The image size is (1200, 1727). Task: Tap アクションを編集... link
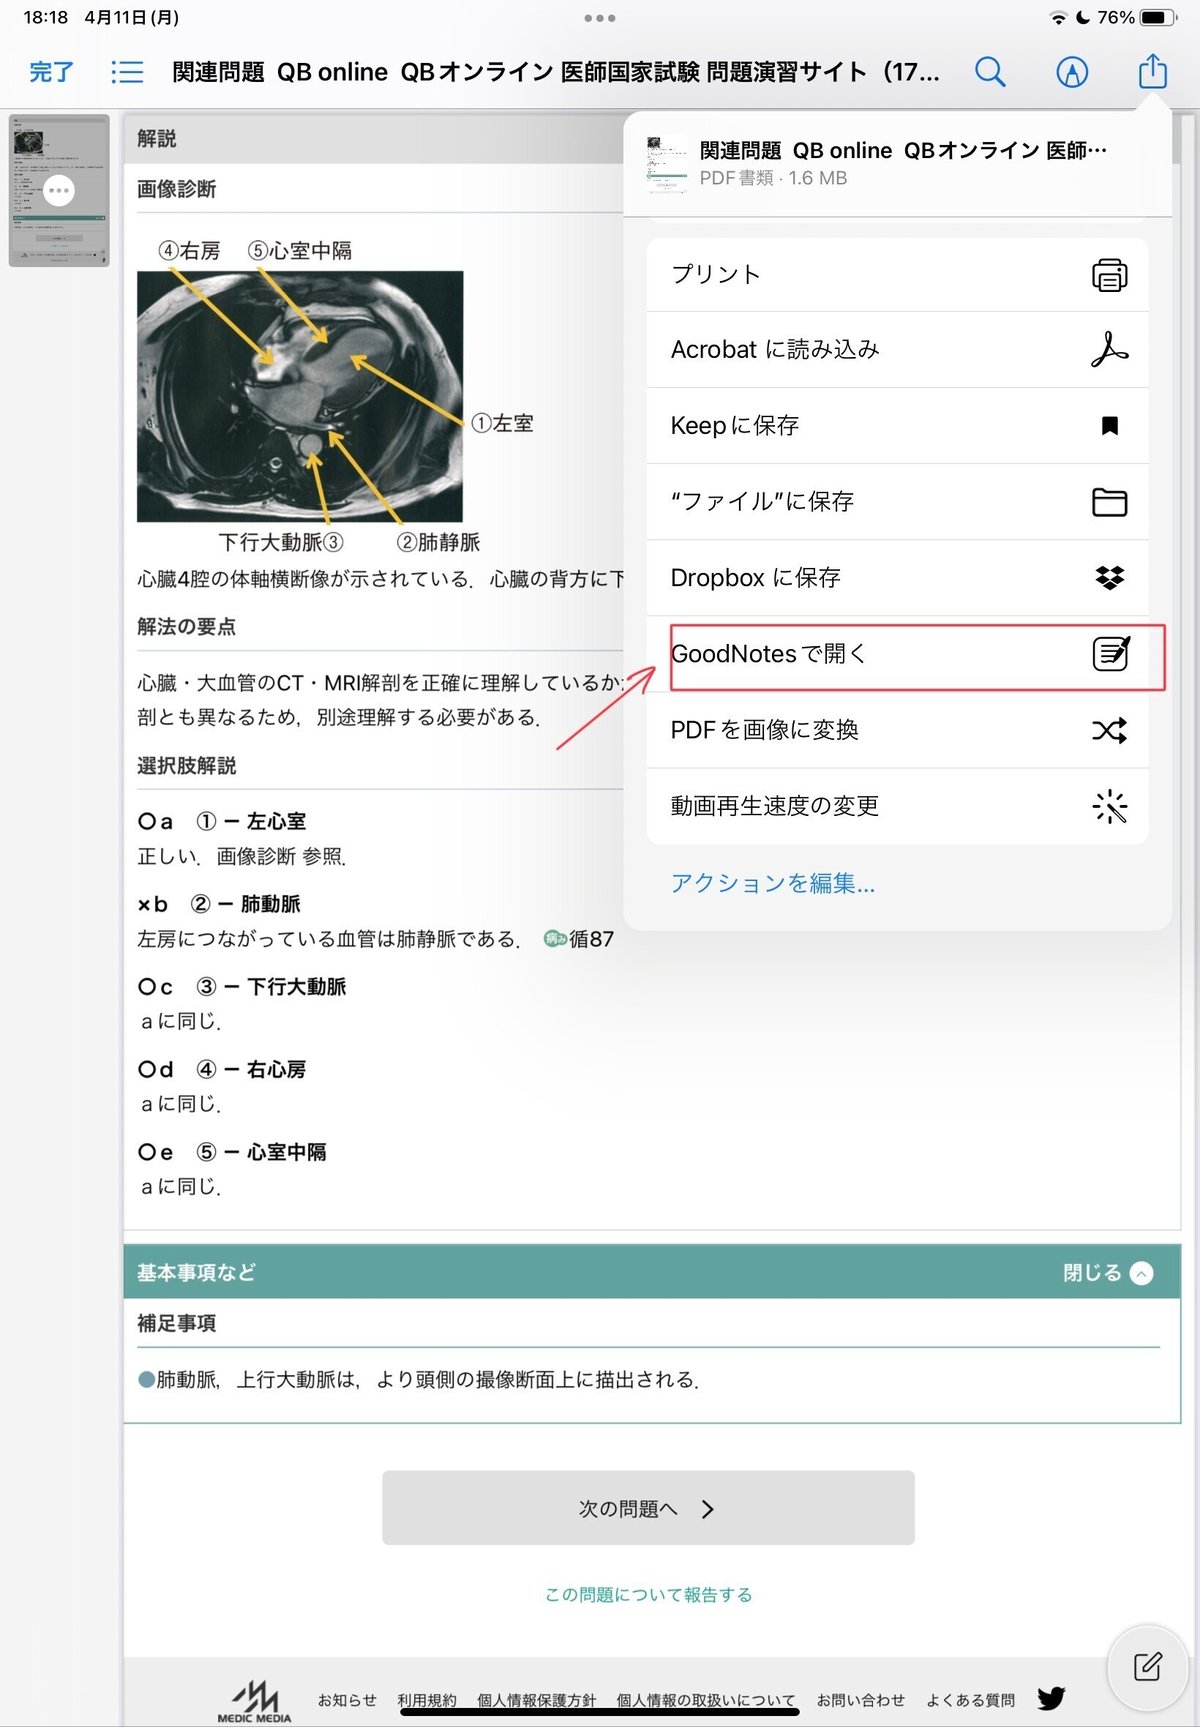[x=772, y=883]
